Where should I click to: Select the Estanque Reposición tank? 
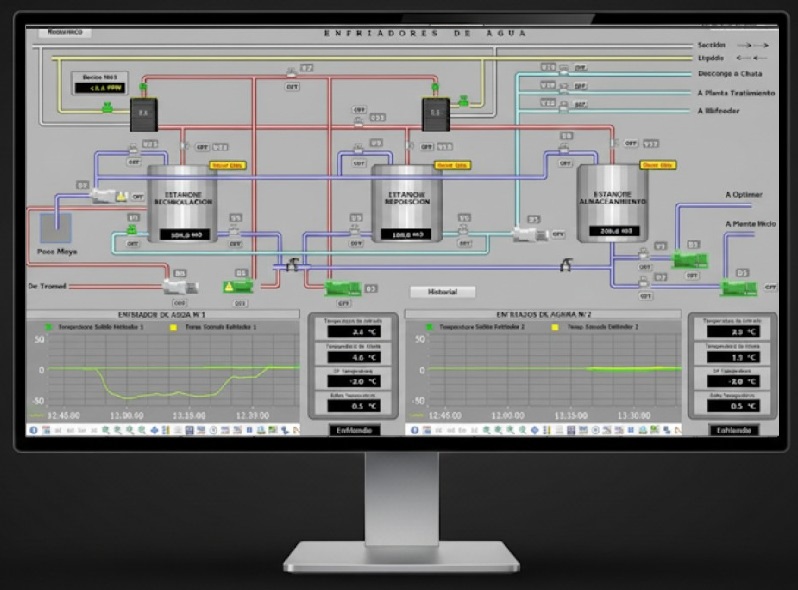tap(406, 203)
